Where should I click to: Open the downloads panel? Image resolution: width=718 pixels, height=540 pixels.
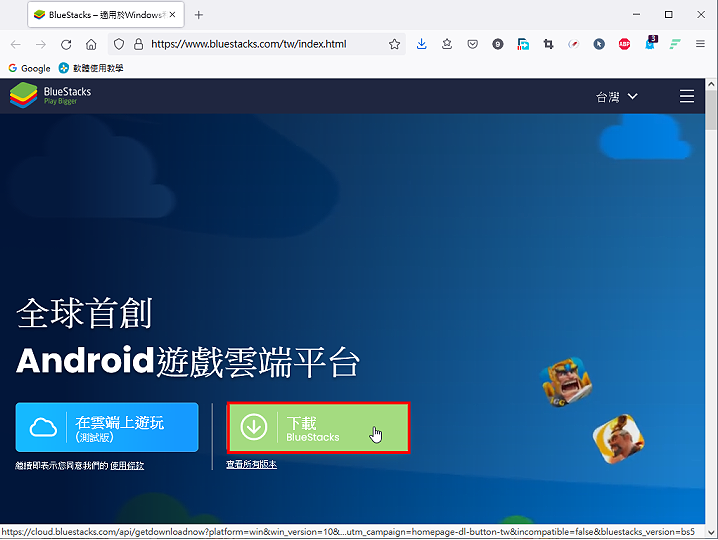point(422,44)
